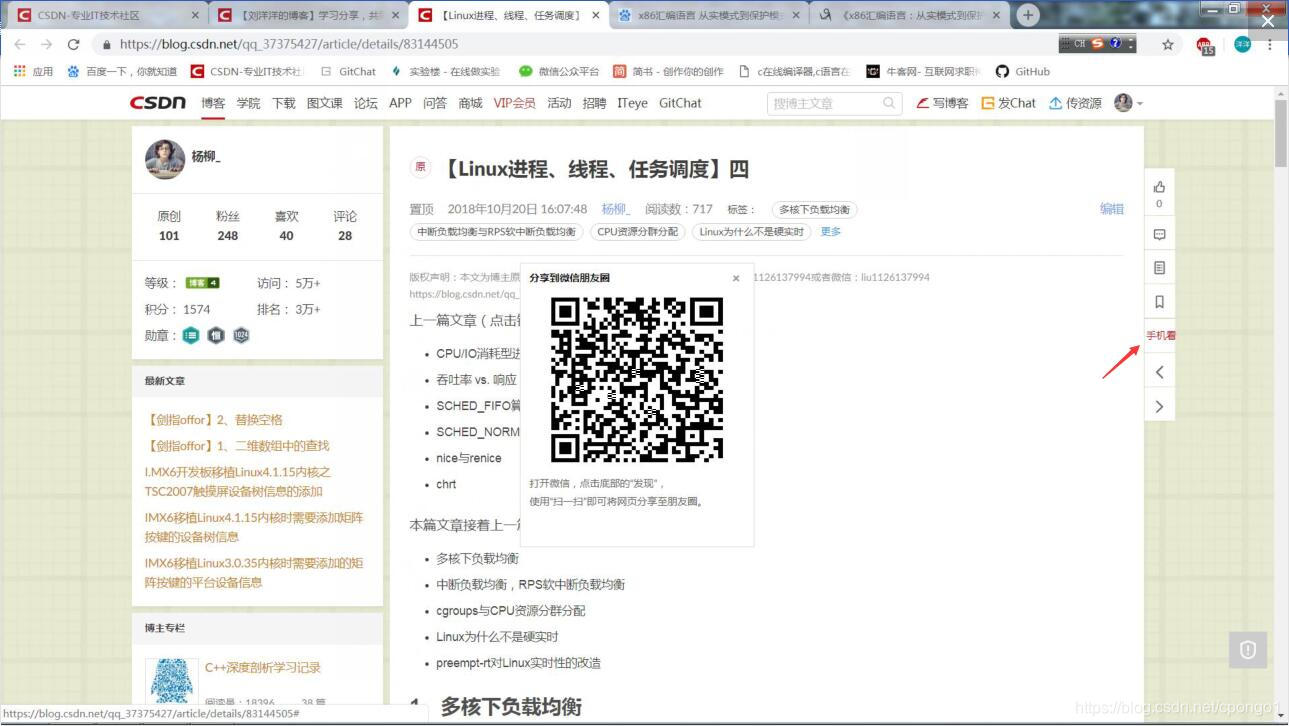The height and width of the screenshot is (726, 1289).
Task: Go to next article with right chevron
Action: click(x=1159, y=406)
